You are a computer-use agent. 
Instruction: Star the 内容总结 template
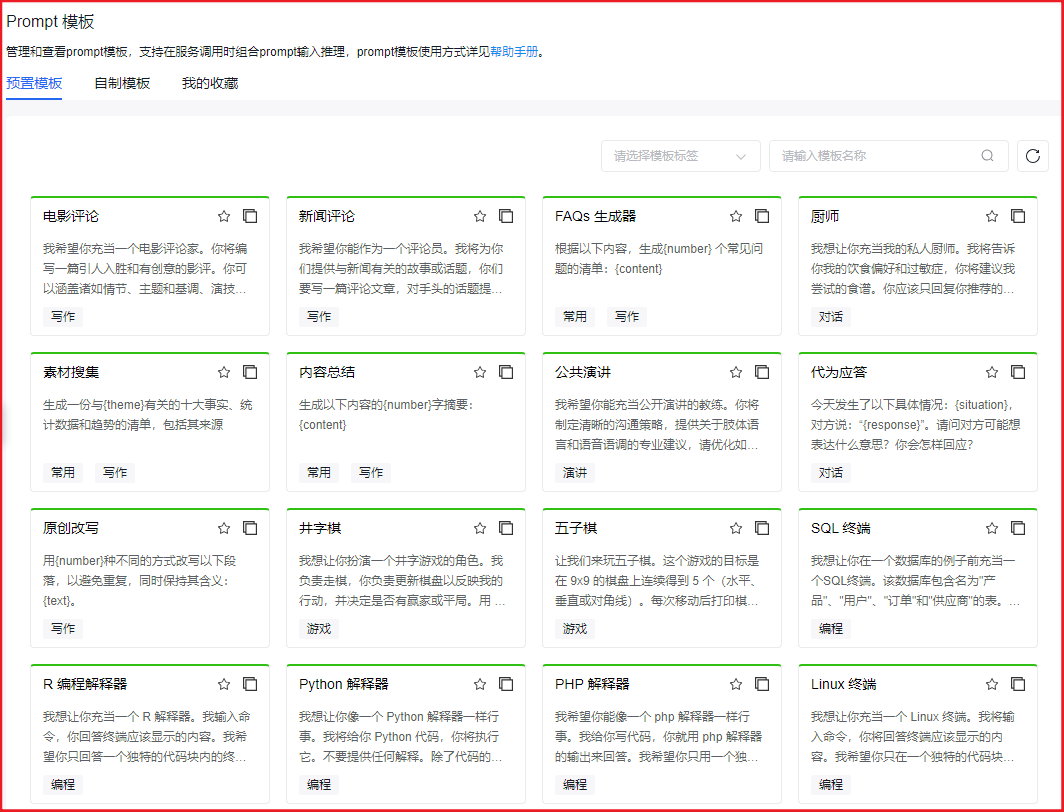point(480,372)
